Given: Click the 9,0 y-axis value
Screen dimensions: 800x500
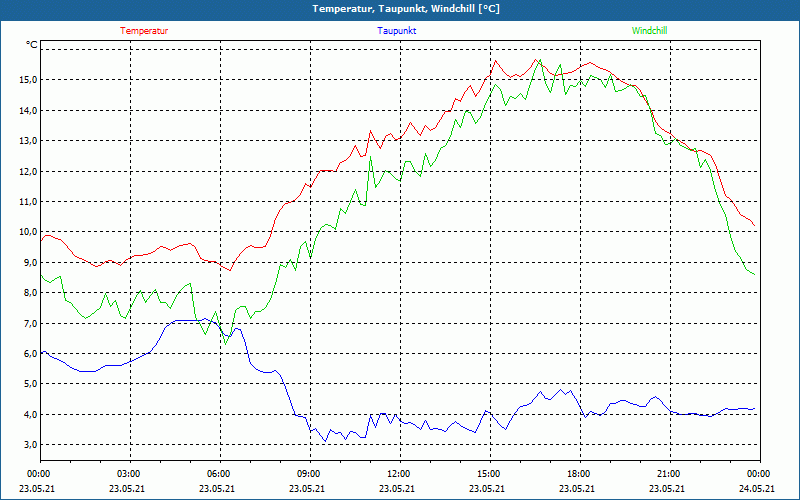Looking at the screenshot, I should tap(30, 262).
